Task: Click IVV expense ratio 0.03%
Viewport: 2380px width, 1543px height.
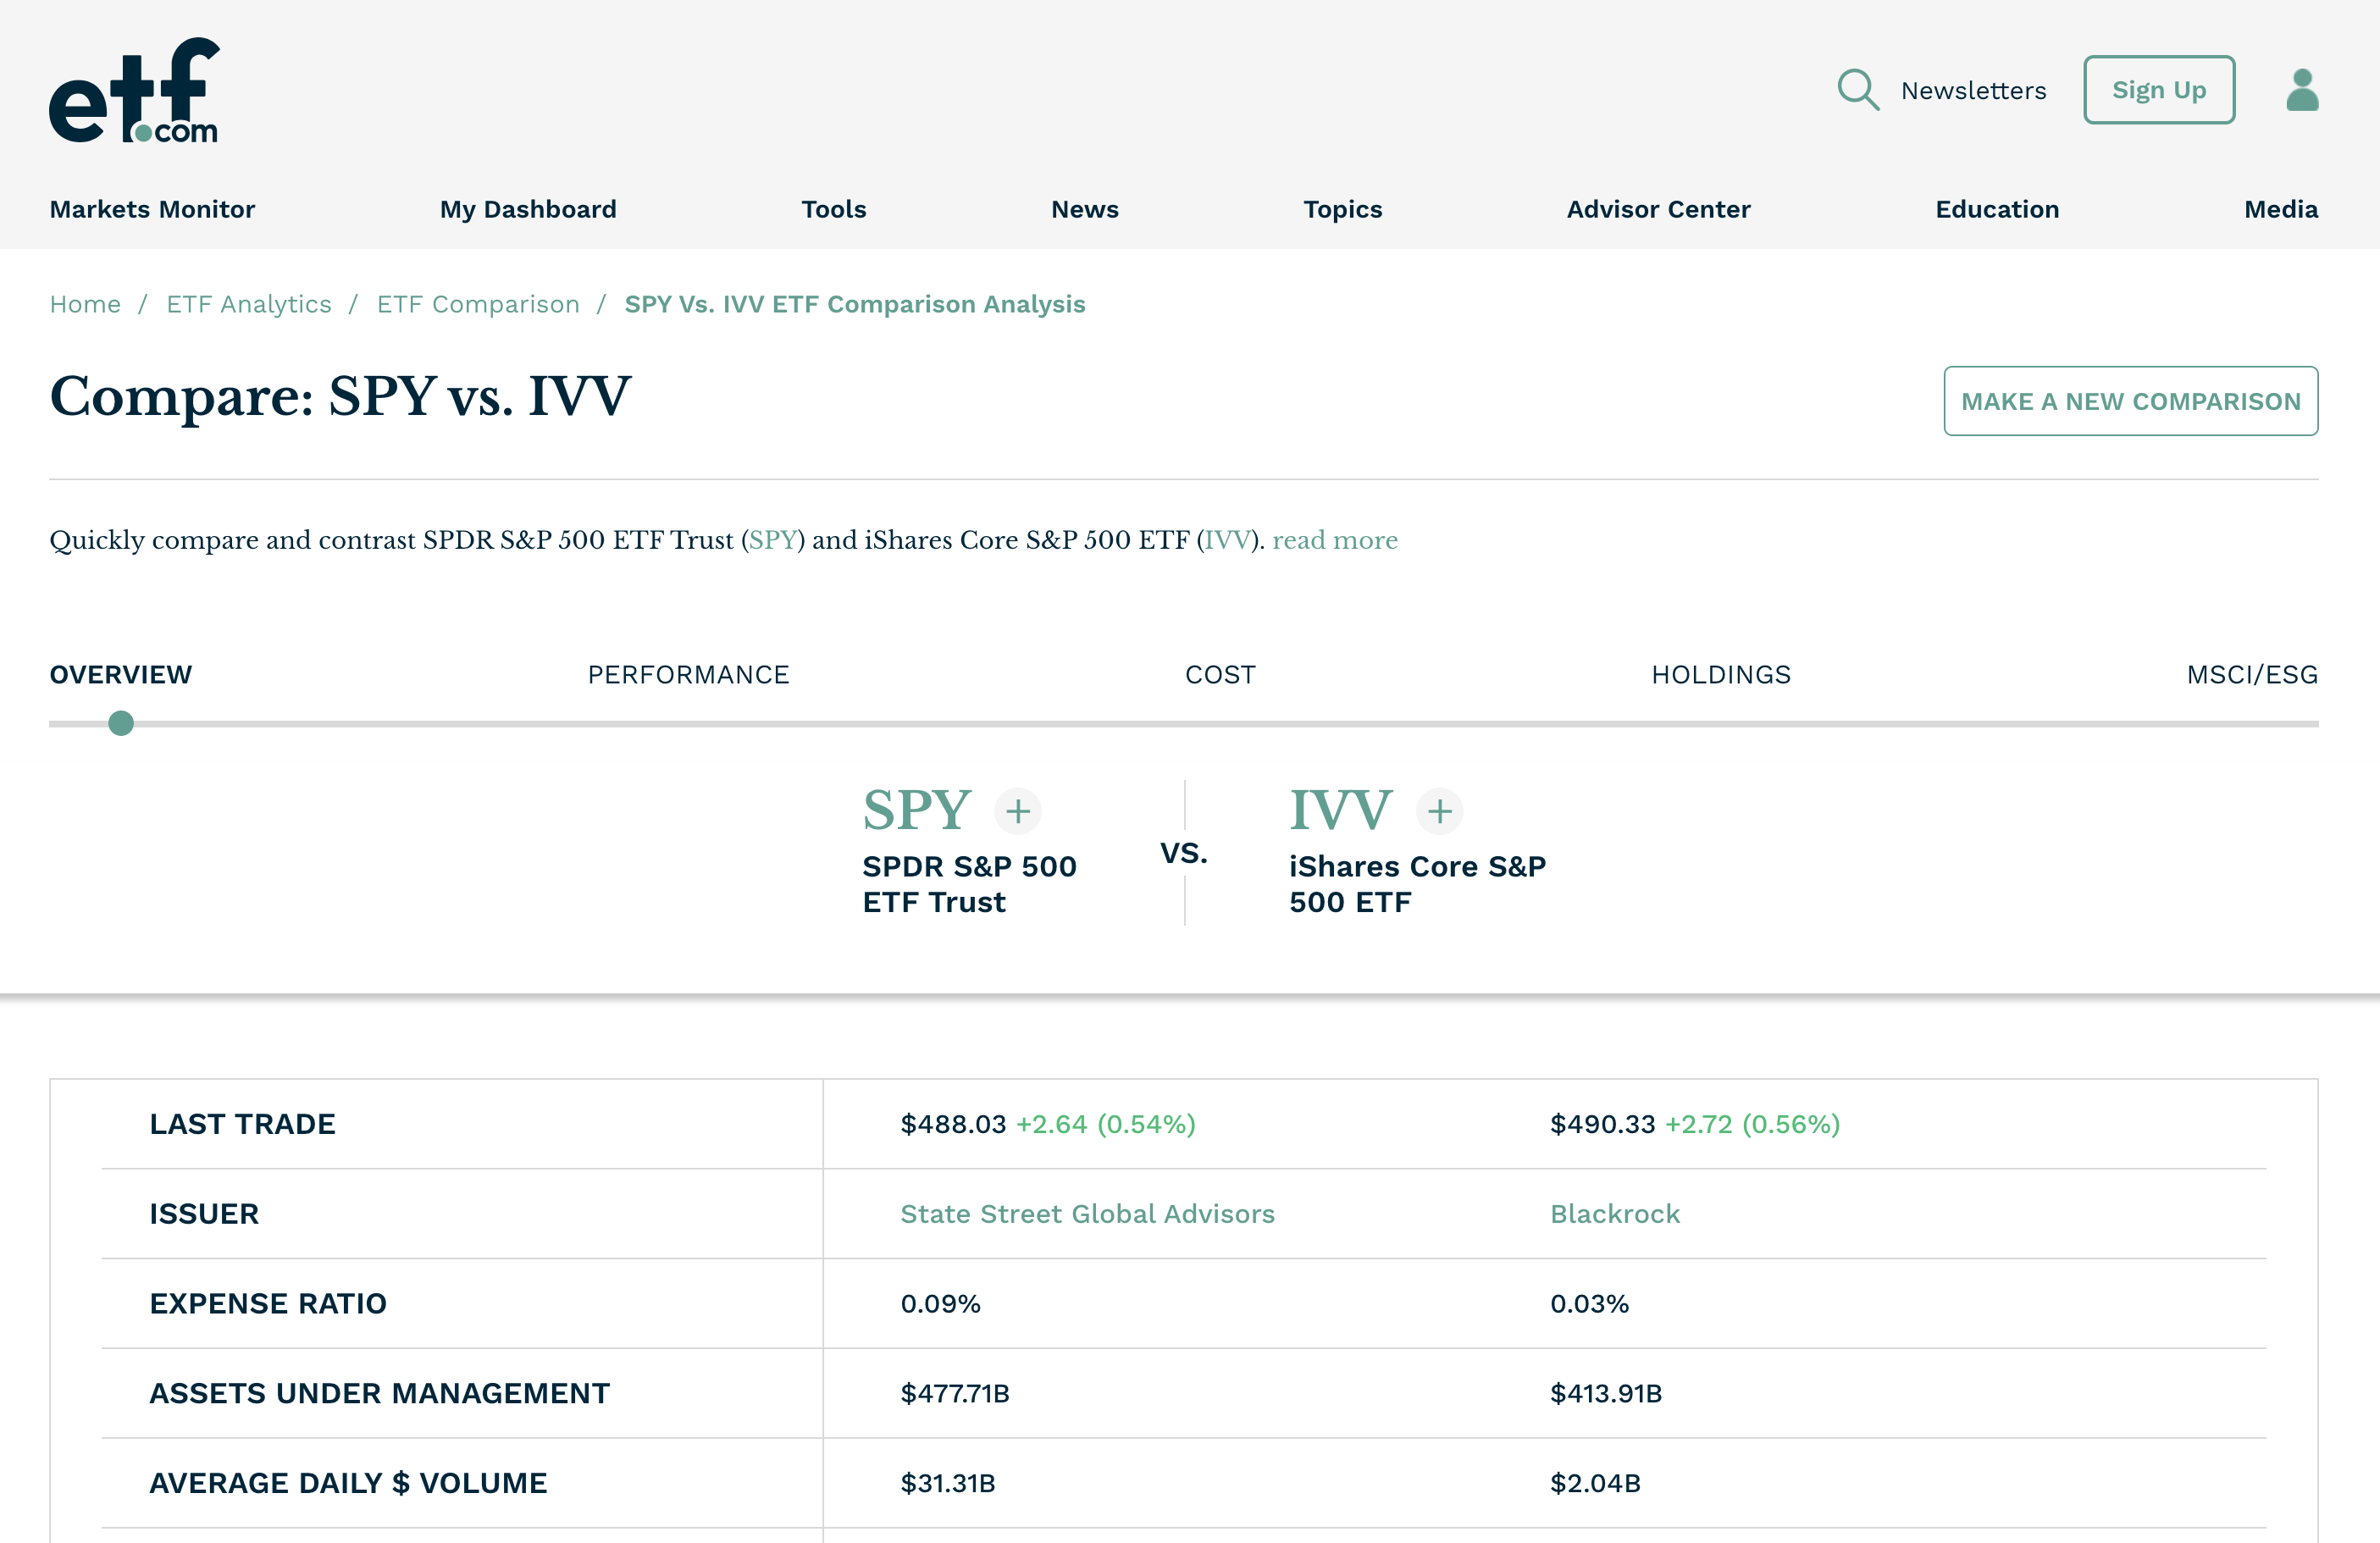Action: (x=1590, y=1304)
